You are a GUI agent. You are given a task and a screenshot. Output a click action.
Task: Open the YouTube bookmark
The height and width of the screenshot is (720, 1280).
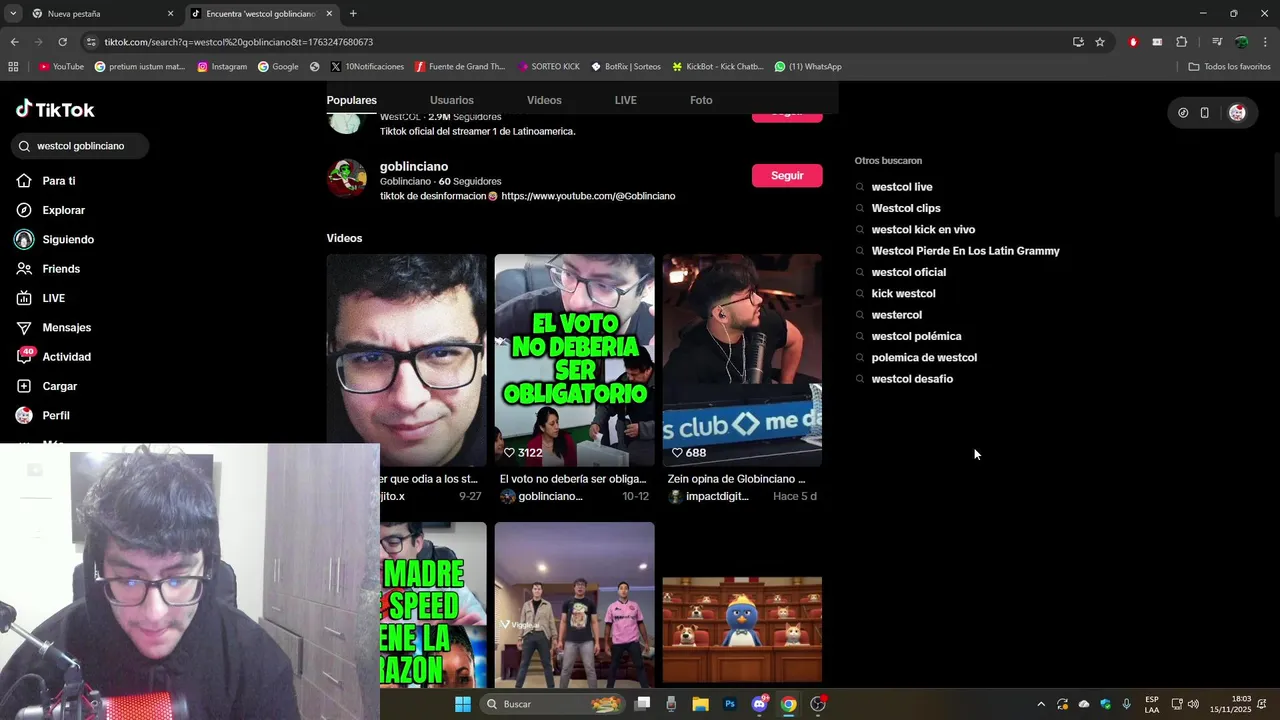coord(61,67)
